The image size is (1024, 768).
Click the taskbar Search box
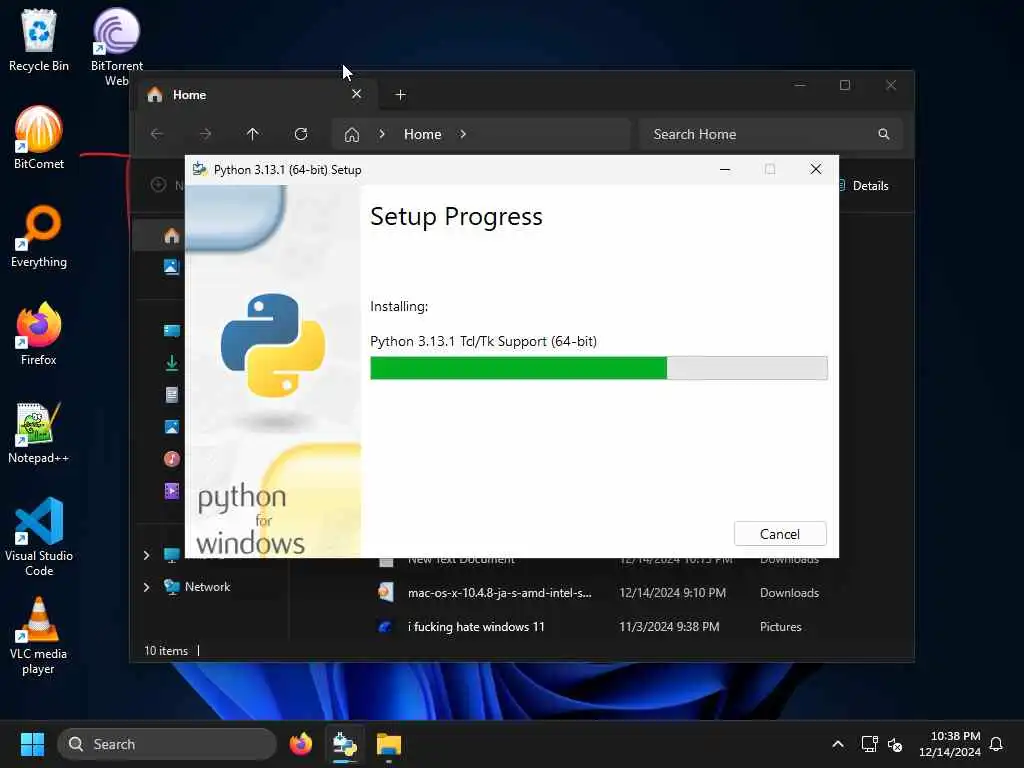click(x=167, y=744)
